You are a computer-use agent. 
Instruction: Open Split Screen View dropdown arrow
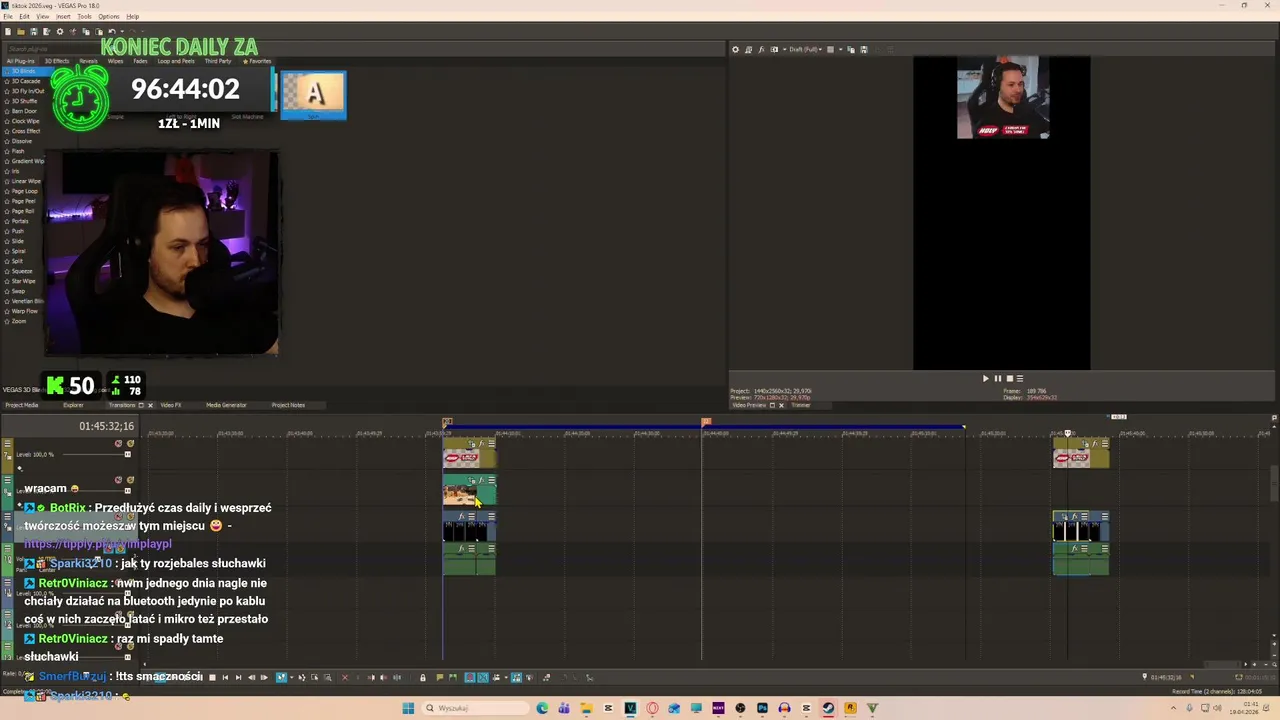pyautogui.click(x=784, y=50)
